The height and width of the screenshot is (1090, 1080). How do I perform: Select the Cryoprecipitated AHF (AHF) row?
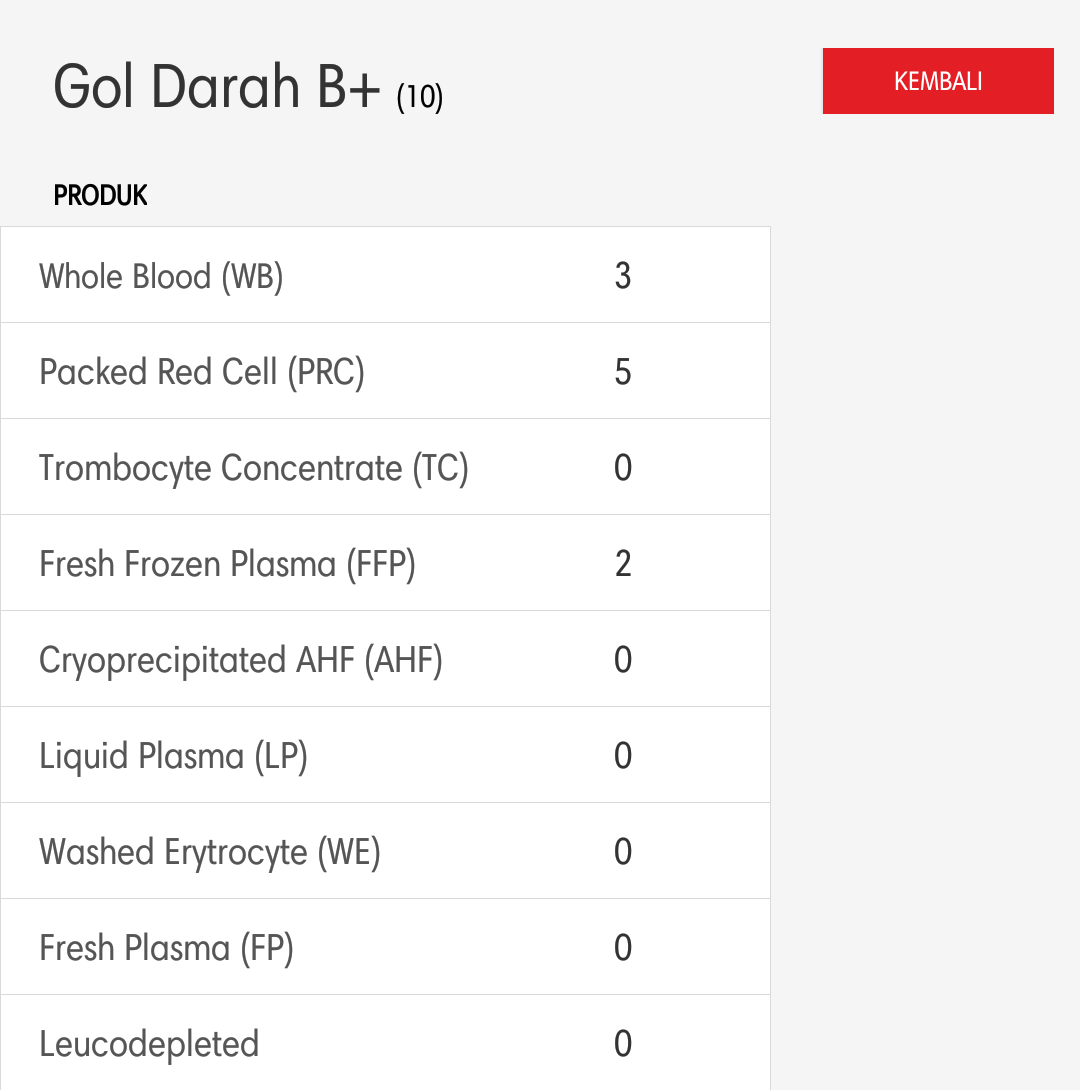tap(385, 659)
